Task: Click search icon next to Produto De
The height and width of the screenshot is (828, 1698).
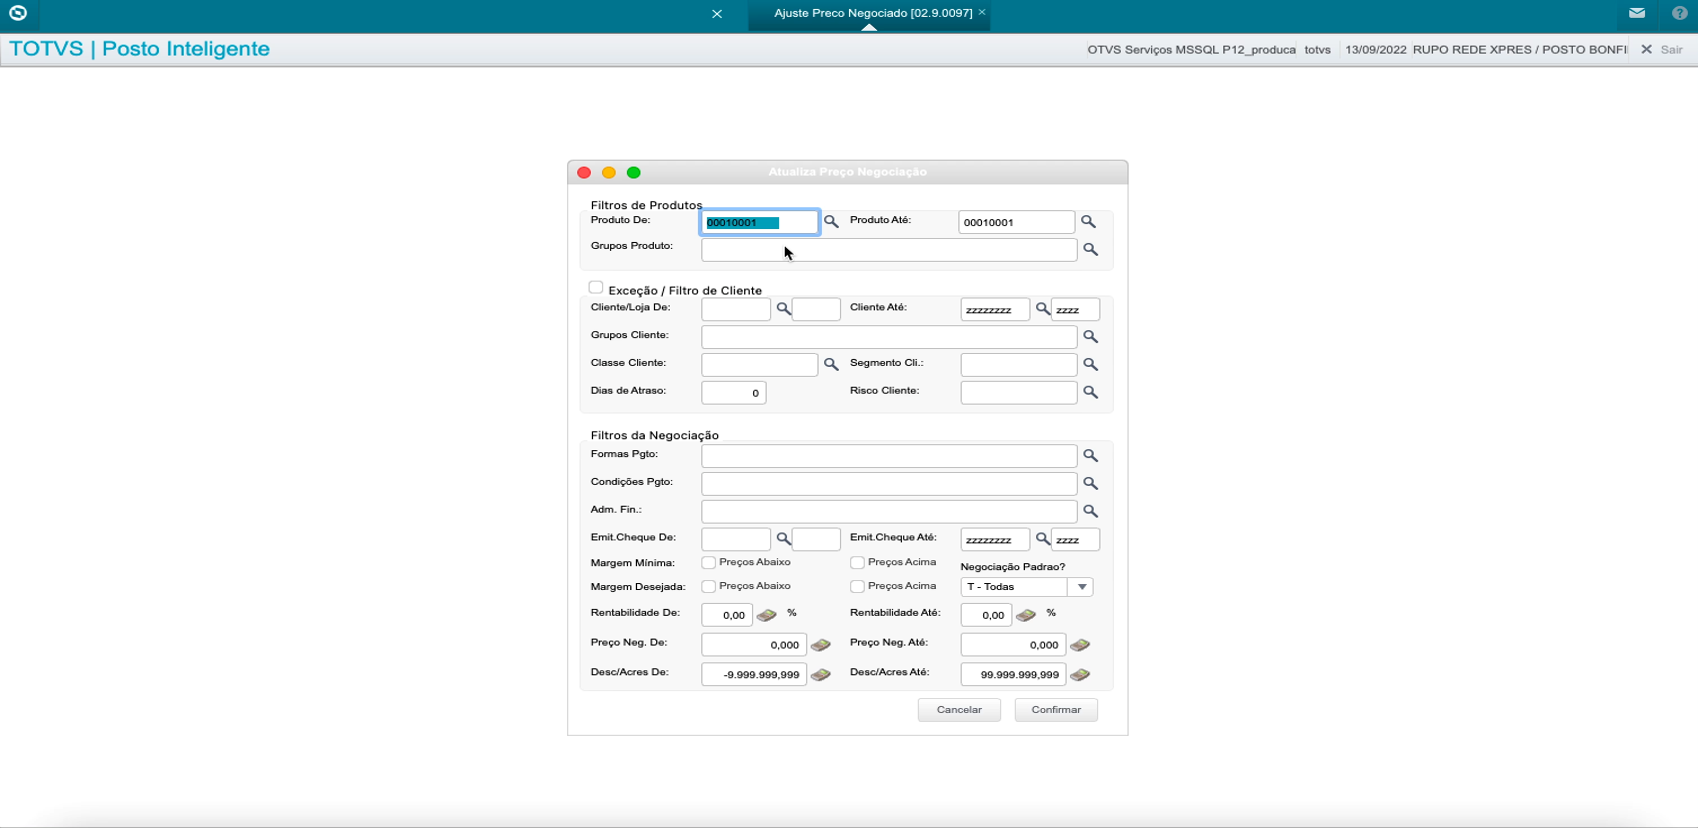Action: 831,222
